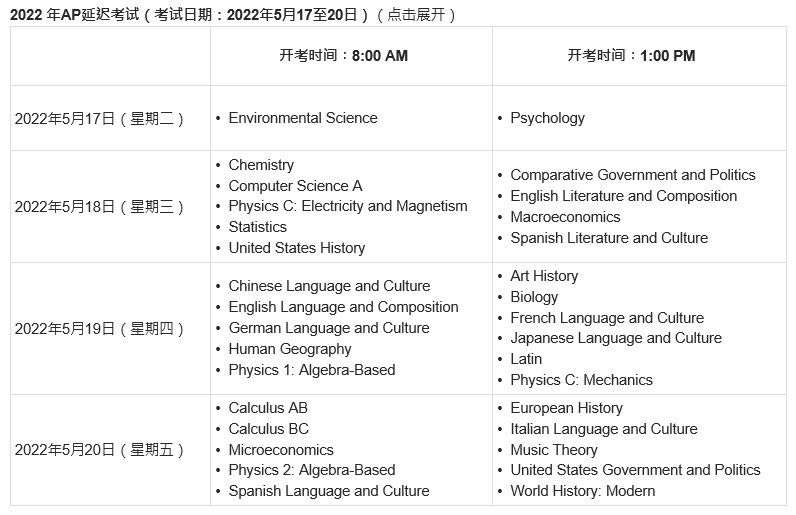Click World History: Modern entry
The image size is (796, 515).
pos(582,491)
